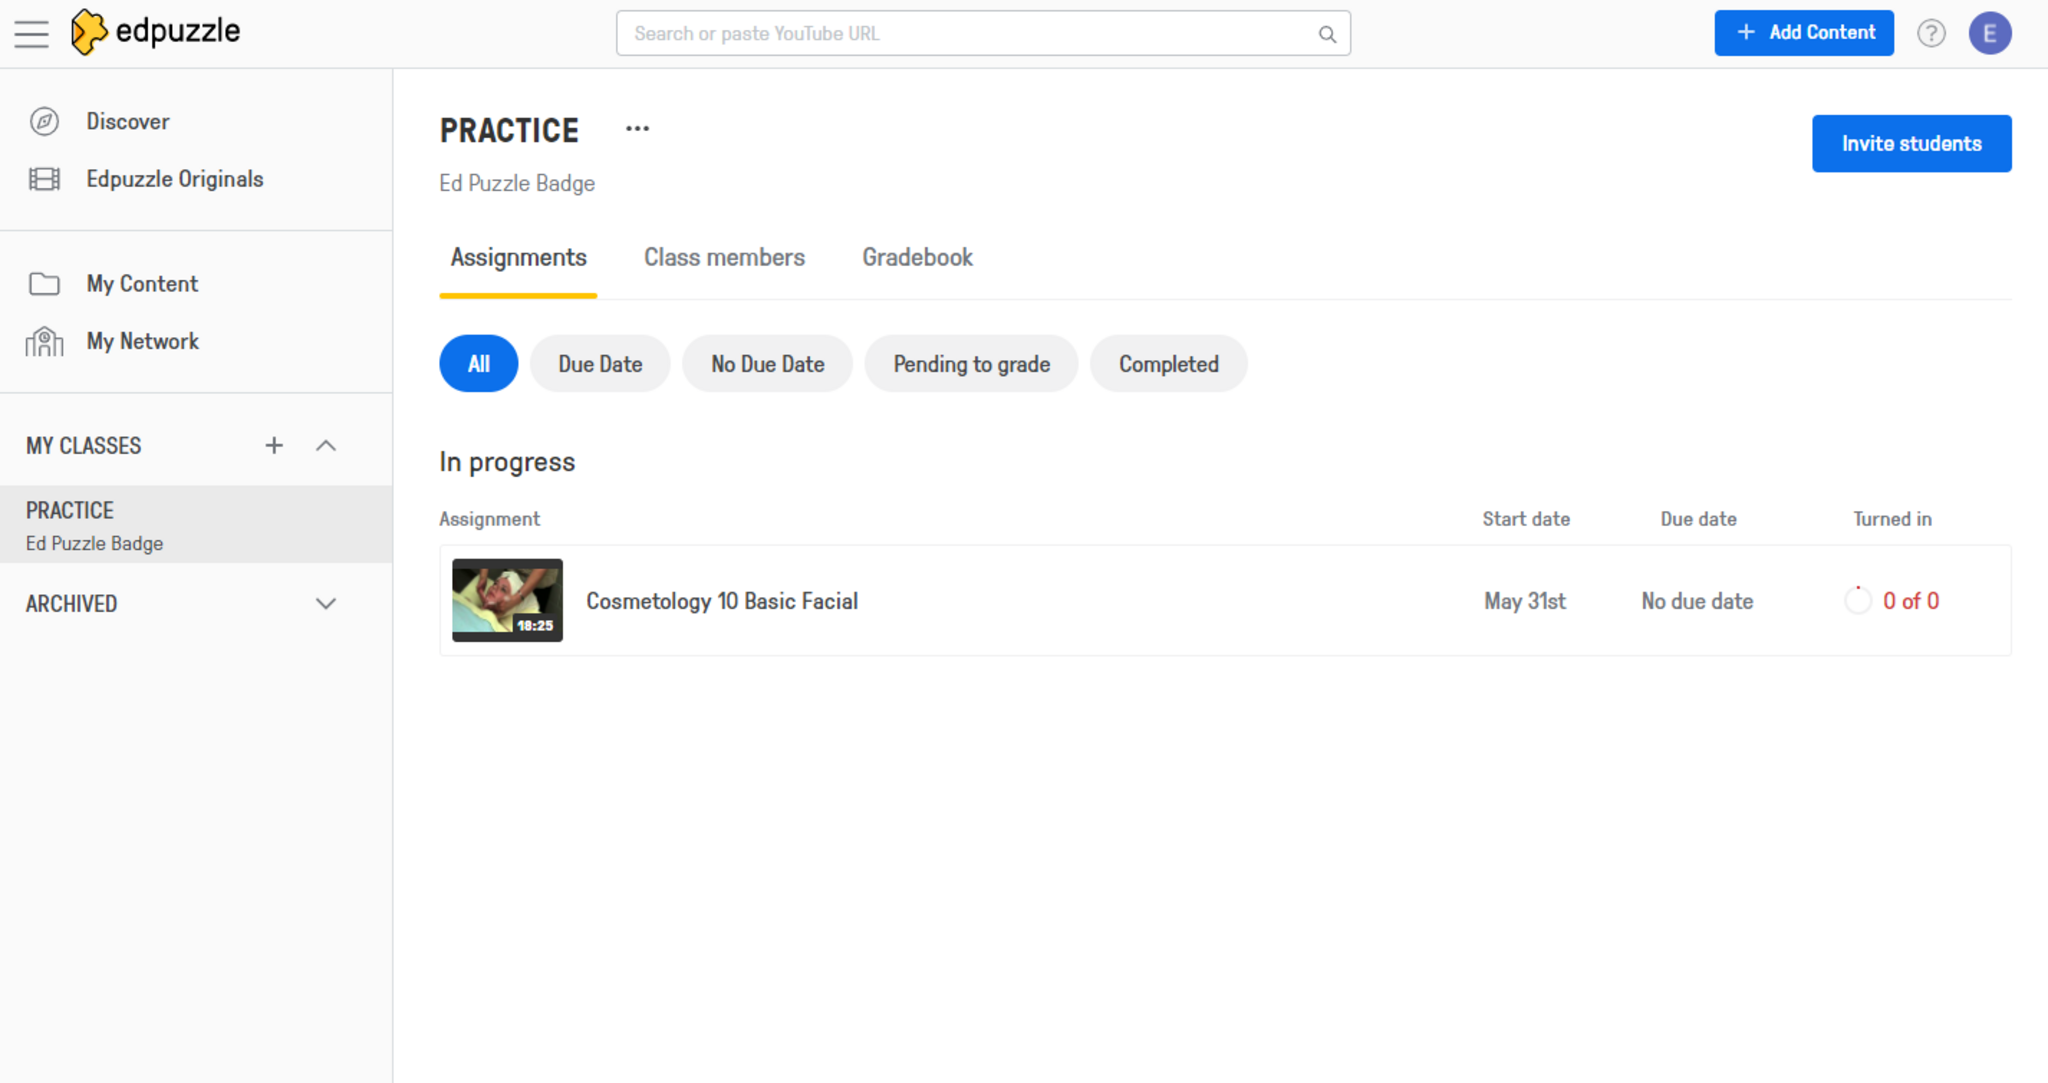Viewport: 2048px width, 1083px height.
Task: Click the Edpuzzle logo
Action: point(156,32)
